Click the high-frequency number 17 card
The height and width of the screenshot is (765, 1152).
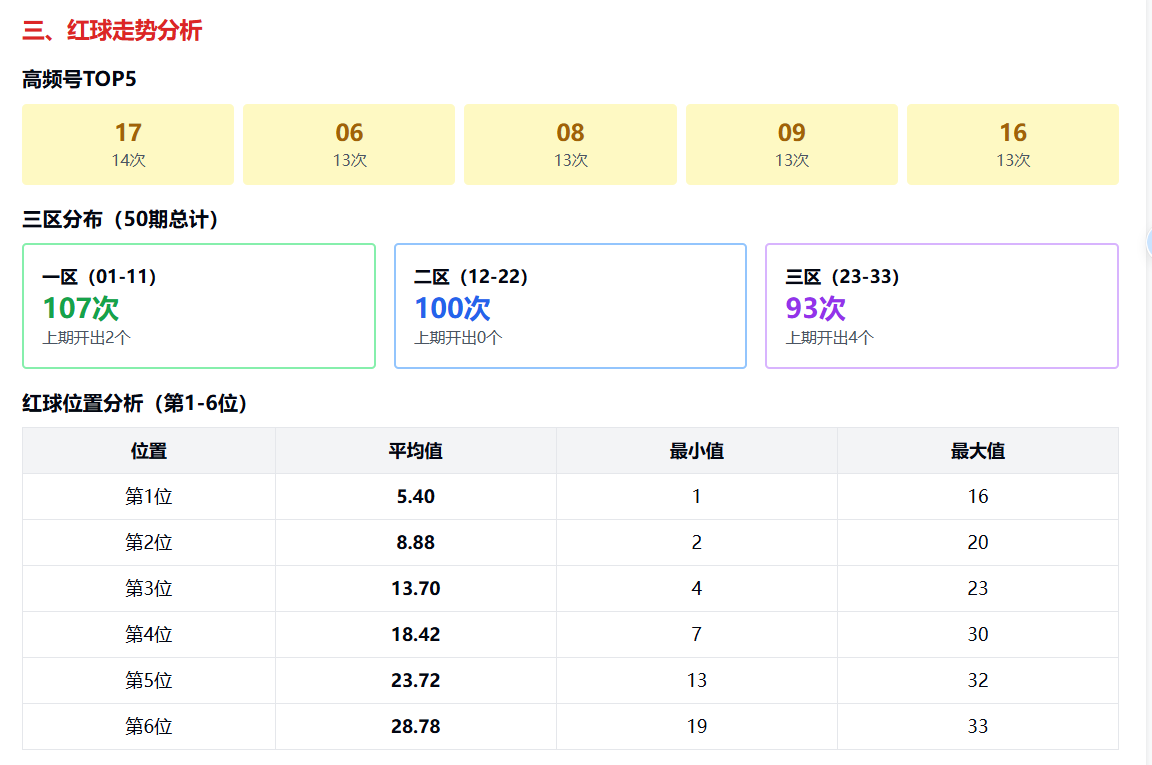click(x=128, y=144)
